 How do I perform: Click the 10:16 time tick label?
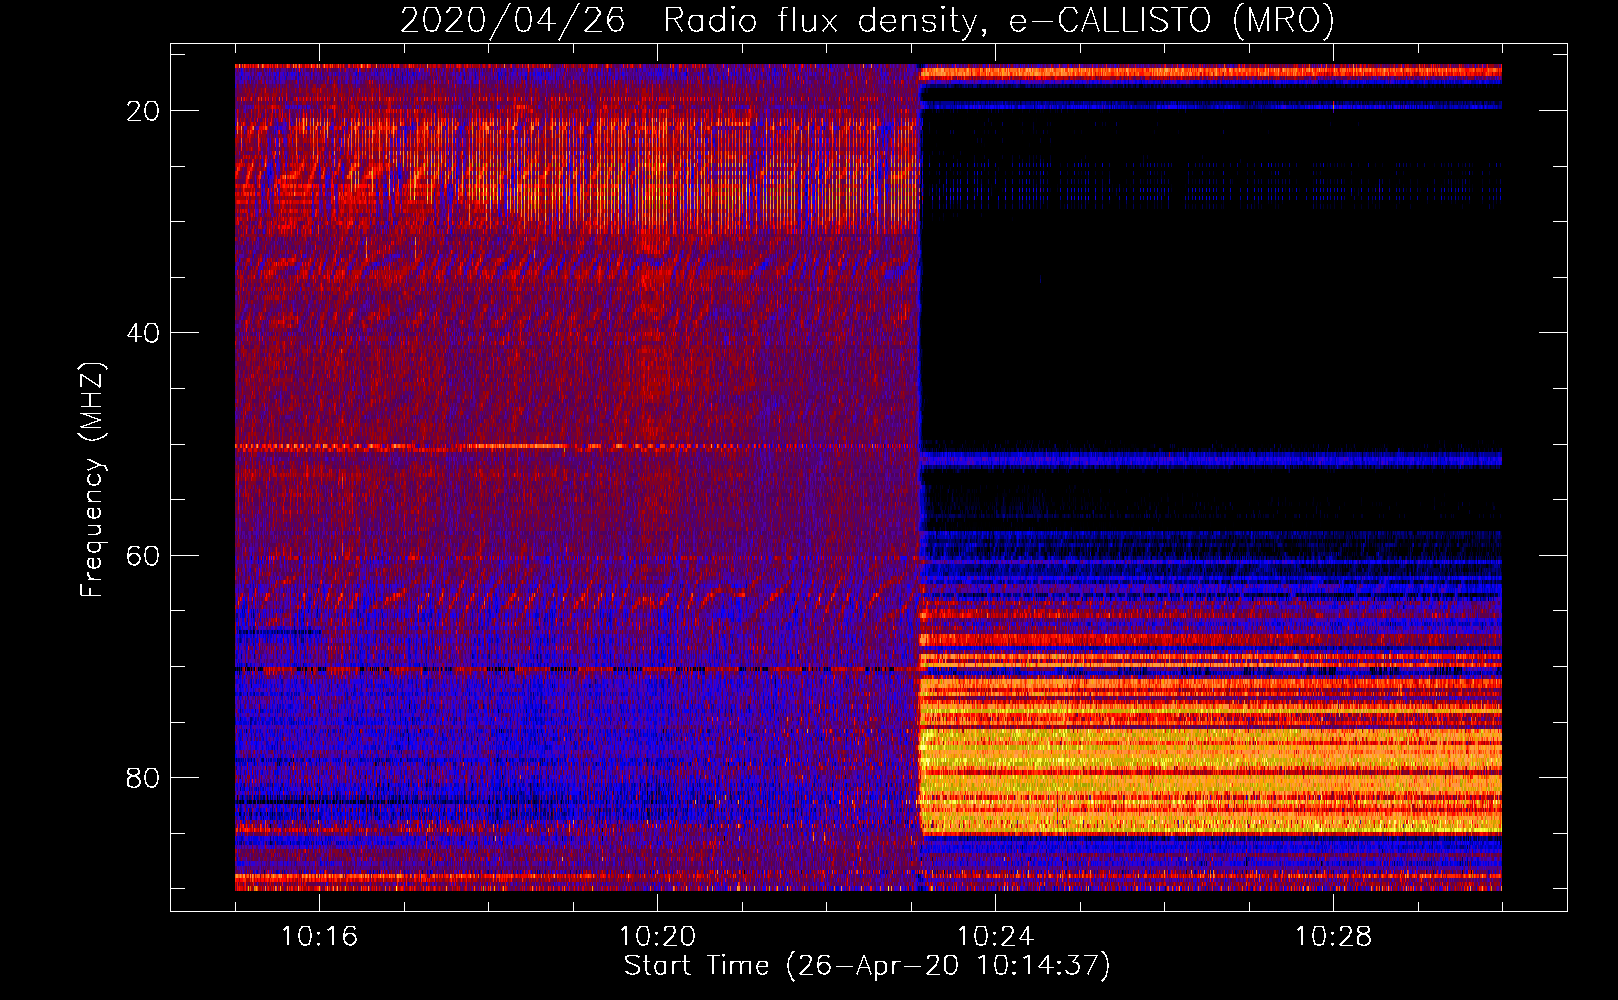coord(319,937)
